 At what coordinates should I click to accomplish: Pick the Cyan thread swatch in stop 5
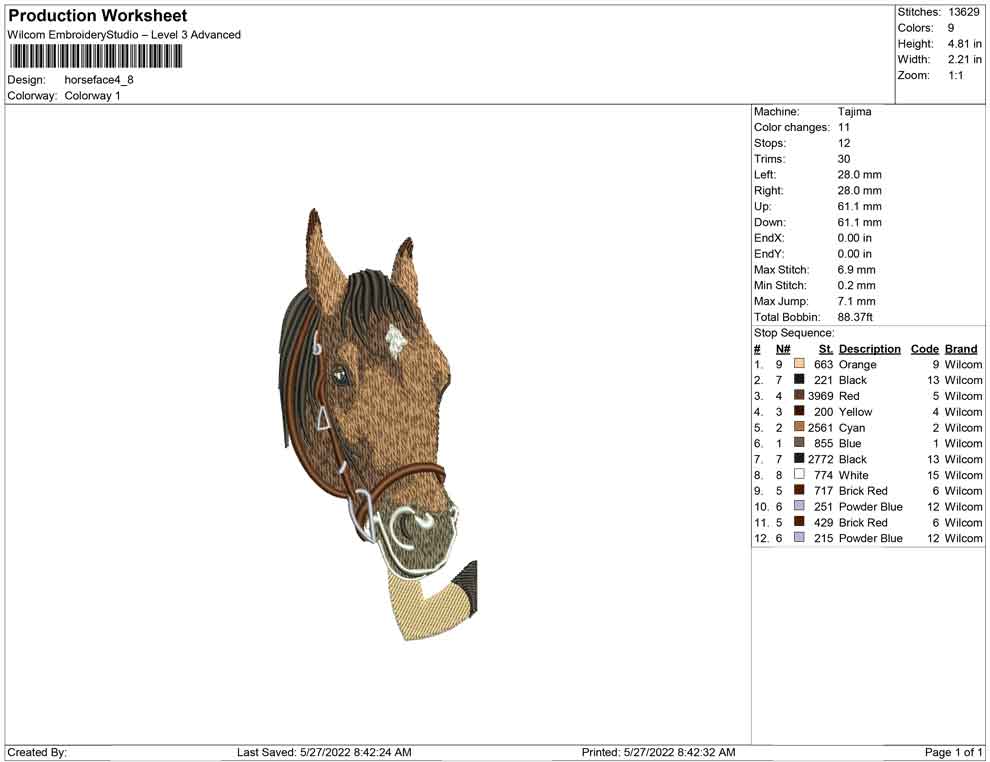tap(799, 428)
